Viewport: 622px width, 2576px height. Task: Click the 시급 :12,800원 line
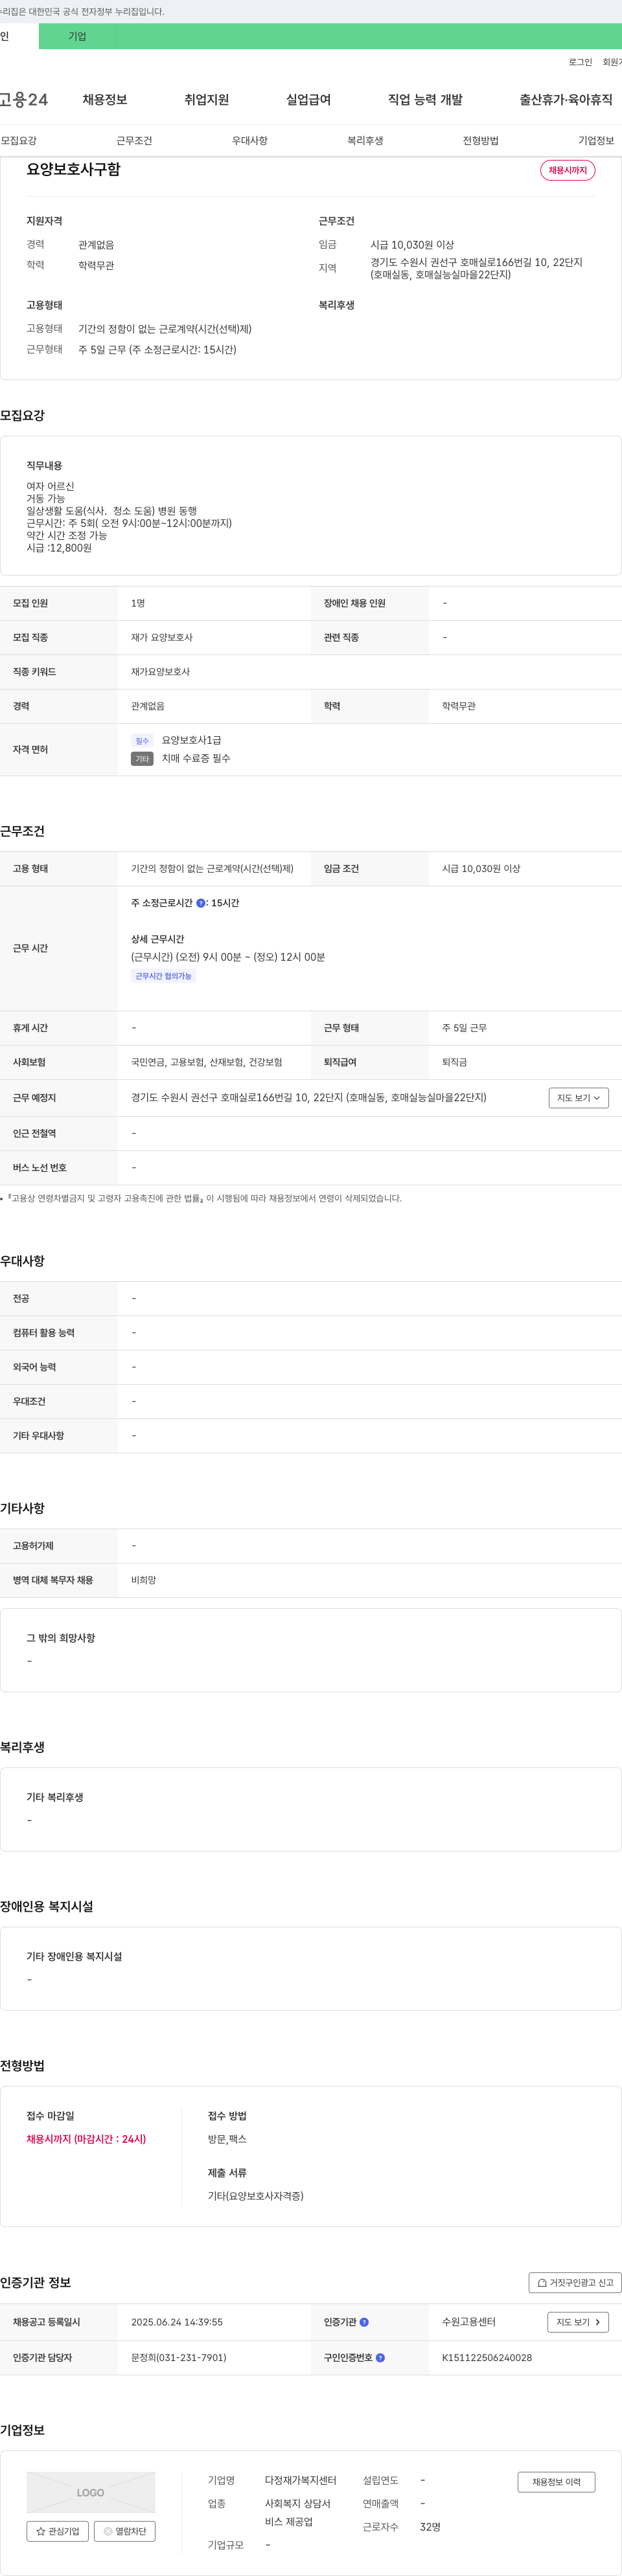tap(59, 548)
